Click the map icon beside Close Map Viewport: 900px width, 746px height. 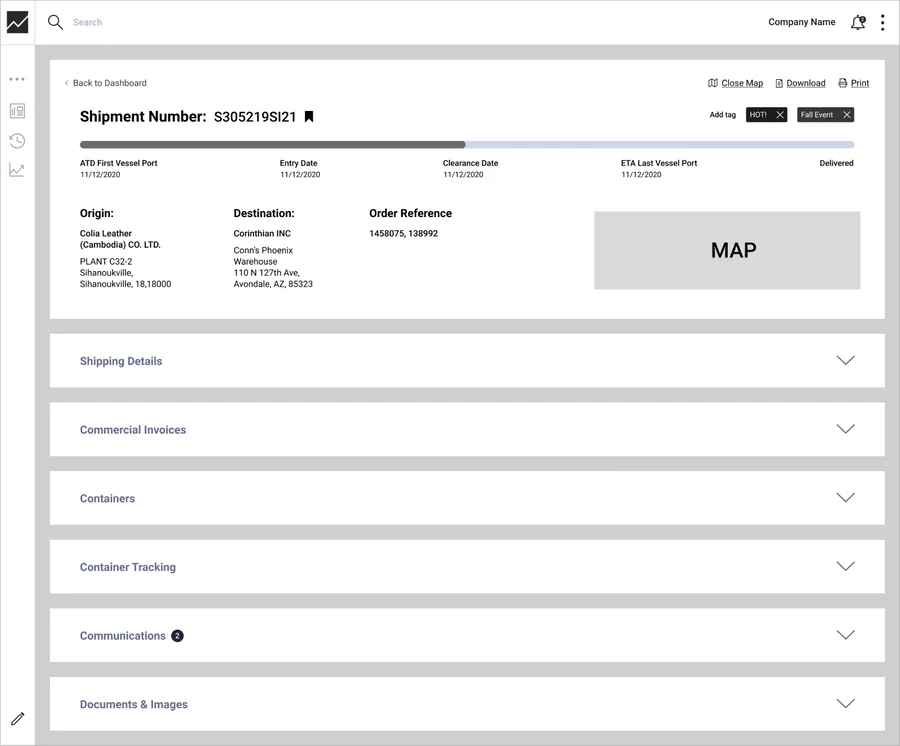coord(713,83)
